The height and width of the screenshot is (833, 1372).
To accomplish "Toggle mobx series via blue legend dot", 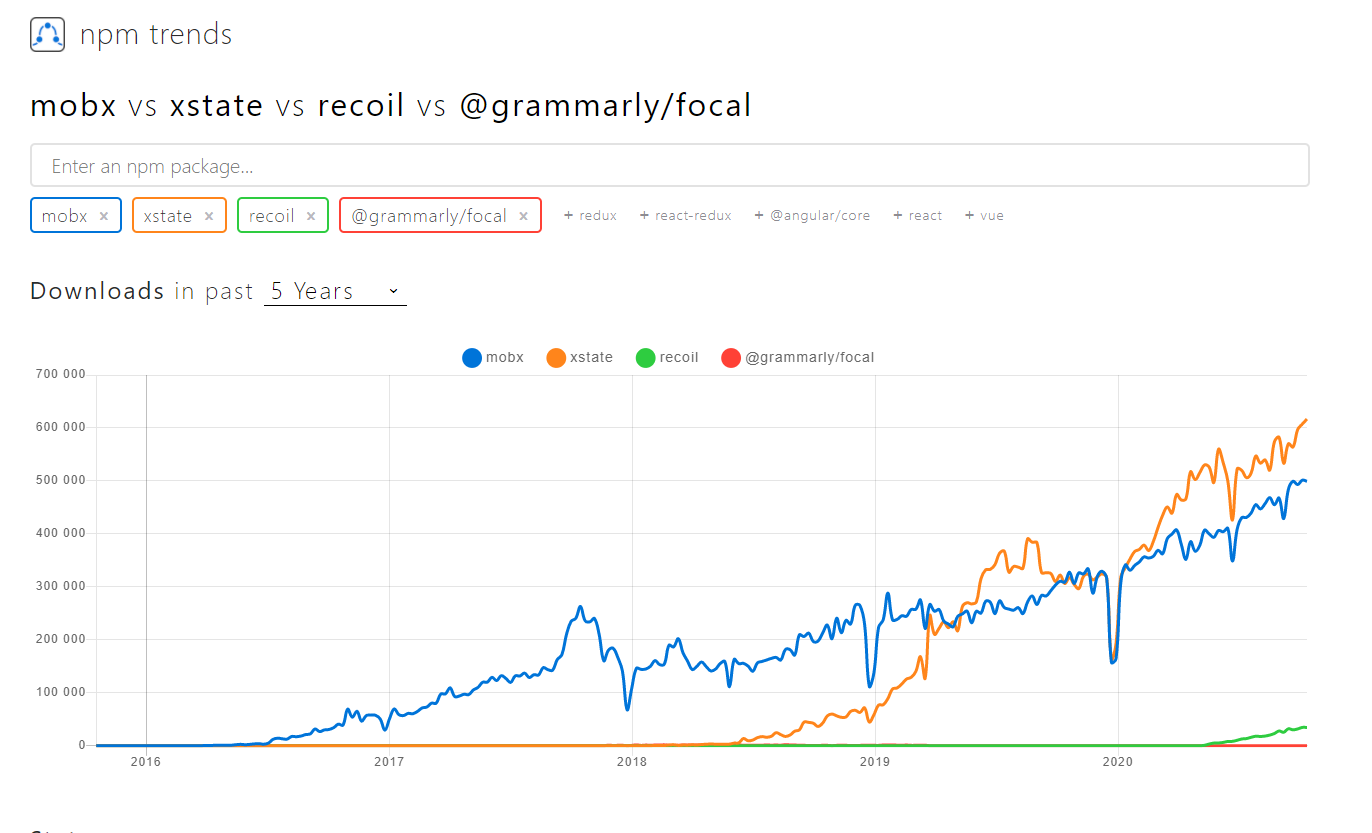I will (472, 357).
